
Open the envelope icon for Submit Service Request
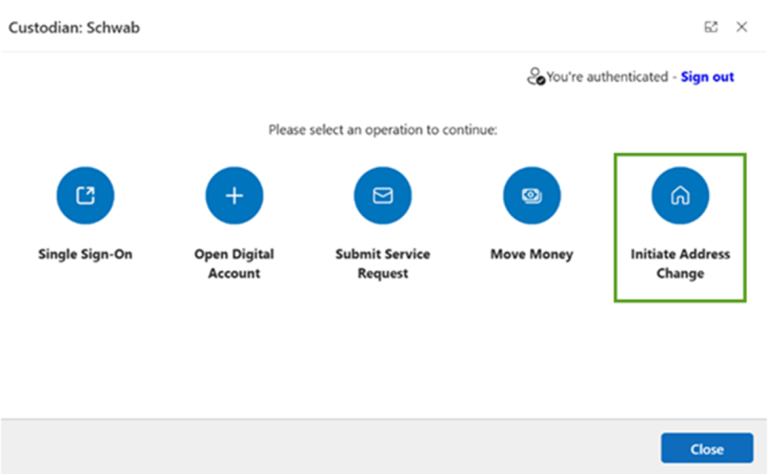[383, 195]
